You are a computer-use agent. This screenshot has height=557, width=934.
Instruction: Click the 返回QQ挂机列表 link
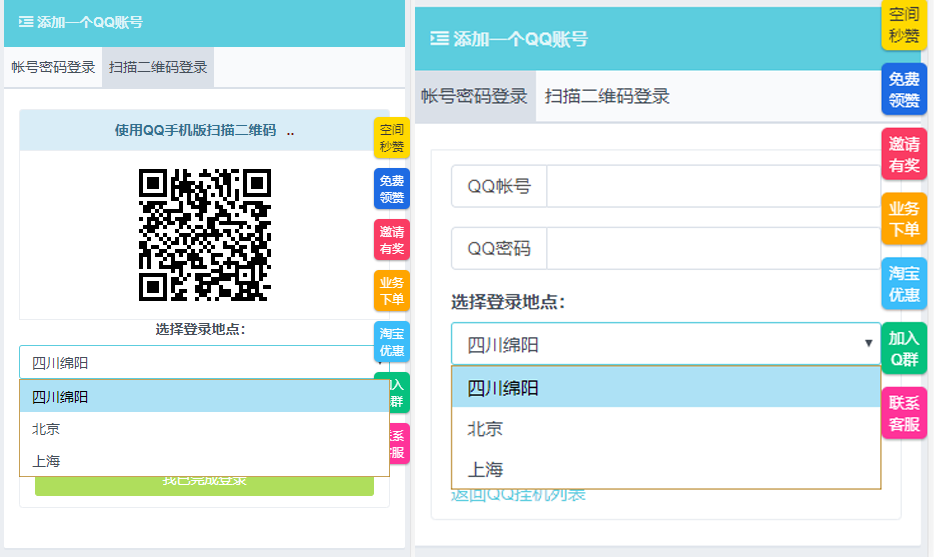coord(518,495)
